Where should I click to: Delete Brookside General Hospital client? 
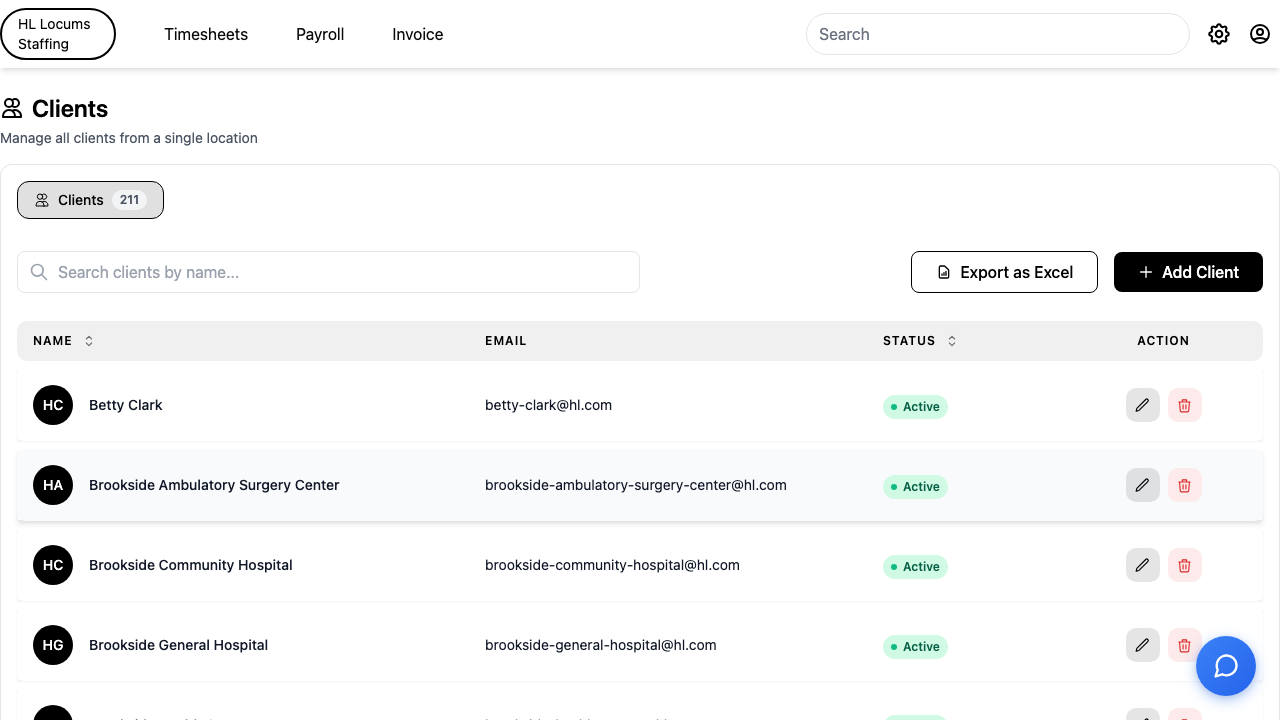(x=1185, y=645)
